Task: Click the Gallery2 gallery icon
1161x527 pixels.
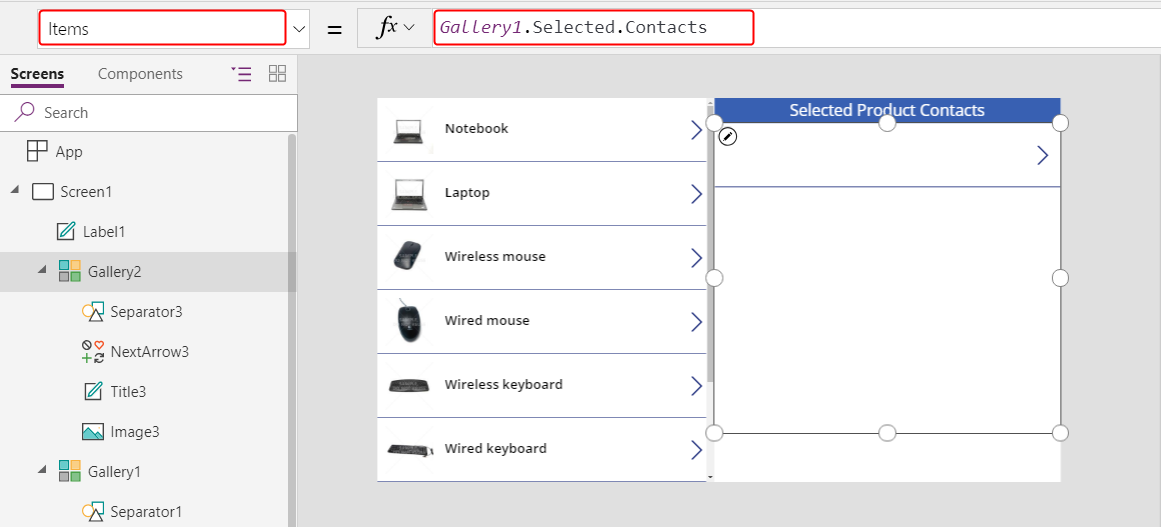Action: coord(70,272)
